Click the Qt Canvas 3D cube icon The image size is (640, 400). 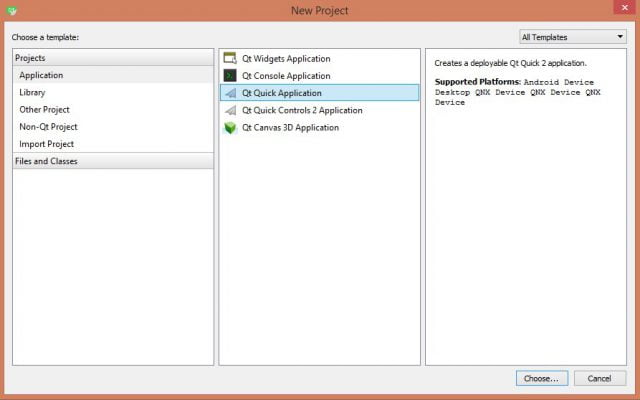(230, 128)
